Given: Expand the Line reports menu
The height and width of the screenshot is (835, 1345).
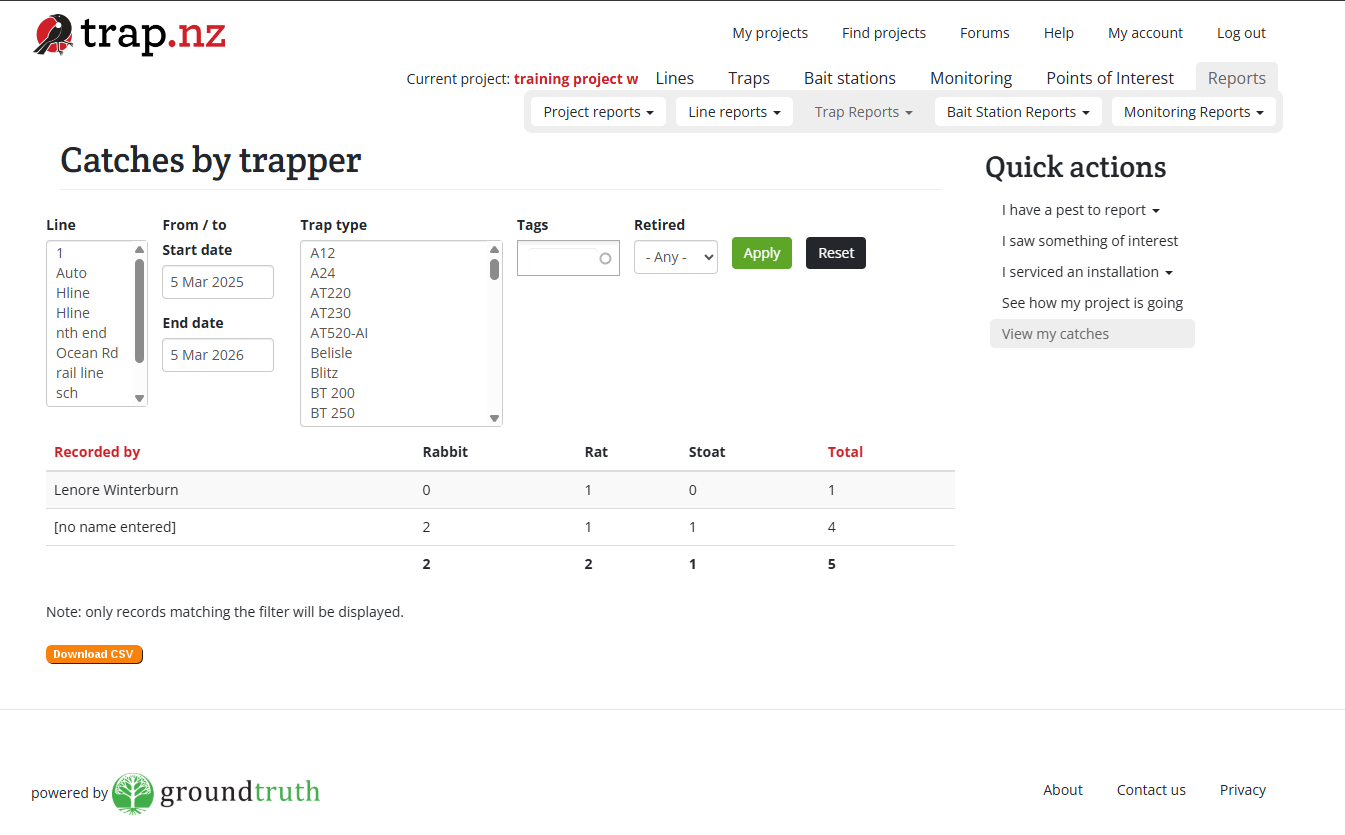Looking at the screenshot, I should 734,112.
